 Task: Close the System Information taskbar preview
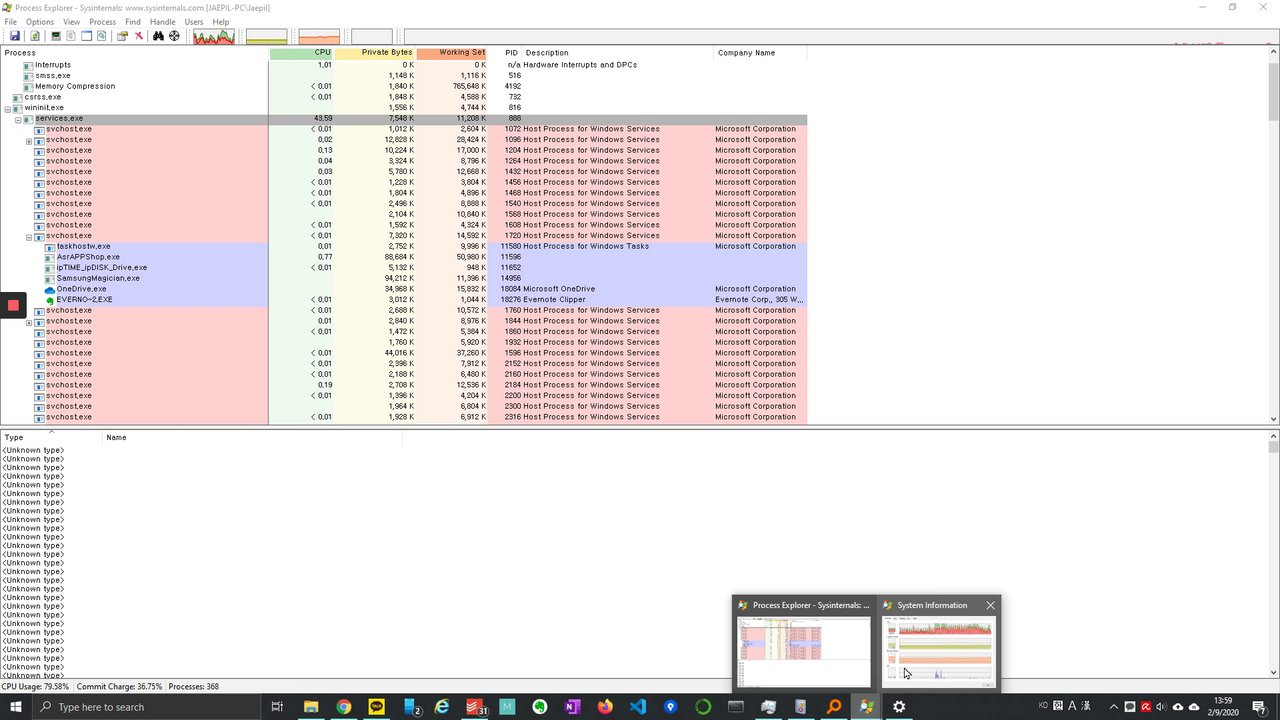[990, 605]
